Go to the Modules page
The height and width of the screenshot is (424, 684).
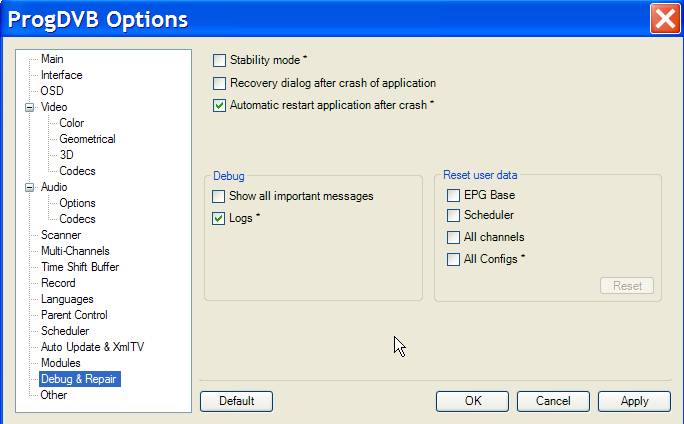(61, 363)
